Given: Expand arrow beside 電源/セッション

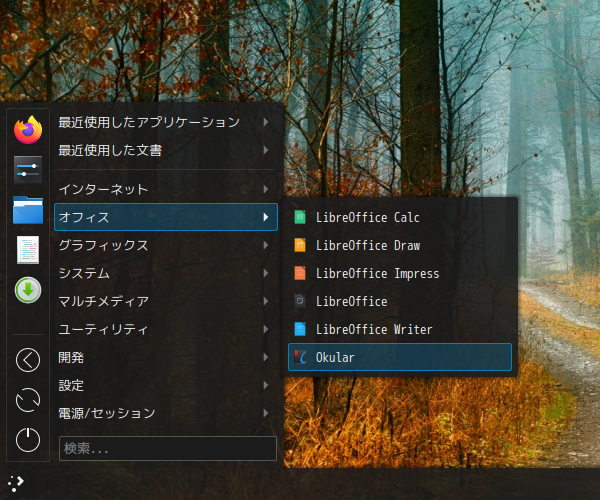Looking at the screenshot, I should click(266, 413).
